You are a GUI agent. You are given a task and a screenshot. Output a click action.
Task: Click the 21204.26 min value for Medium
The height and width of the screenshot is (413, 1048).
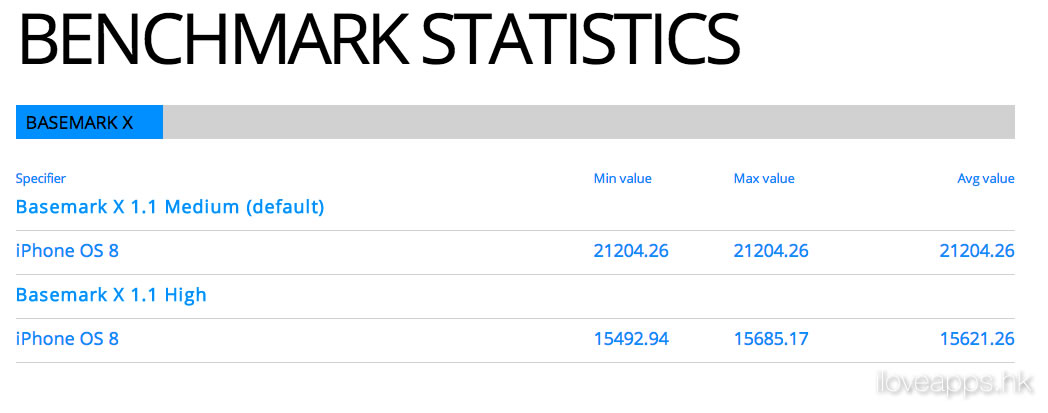631,251
